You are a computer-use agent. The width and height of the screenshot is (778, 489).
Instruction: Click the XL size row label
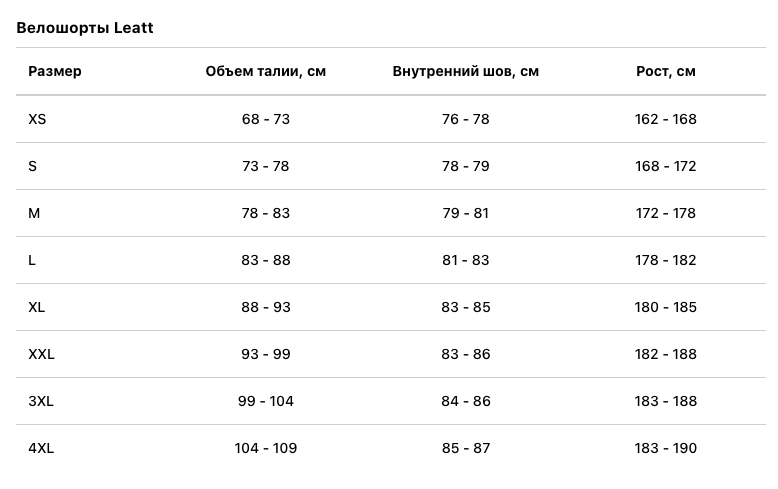(37, 307)
